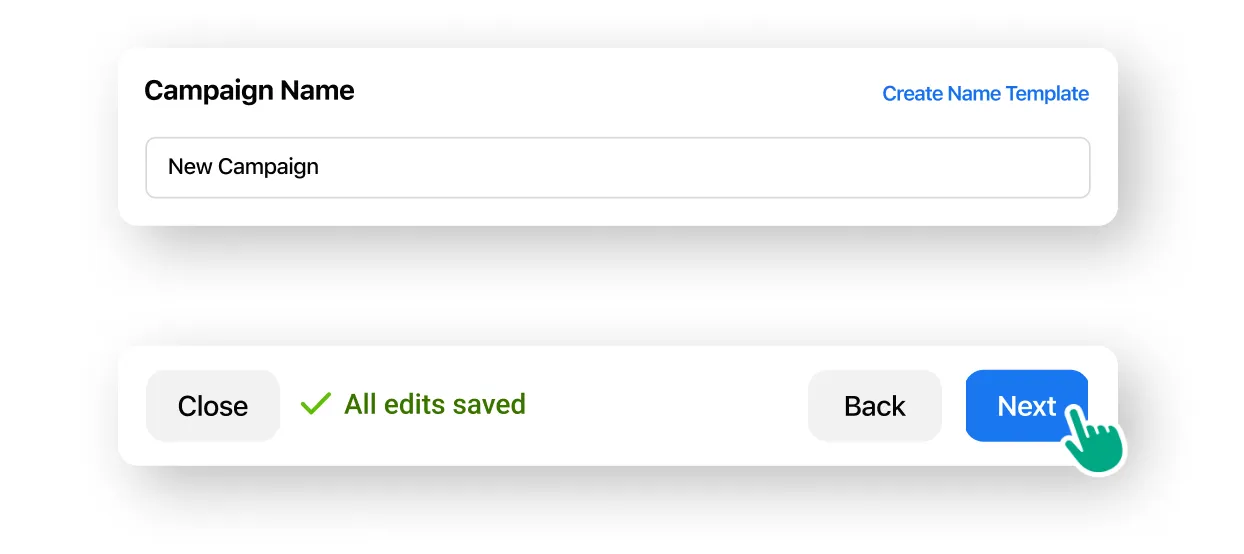Image resolution: width=1244 pixels, height=554 pixels.
Task: Click the gray Close button at left
Action: click(x=213, y=406)
